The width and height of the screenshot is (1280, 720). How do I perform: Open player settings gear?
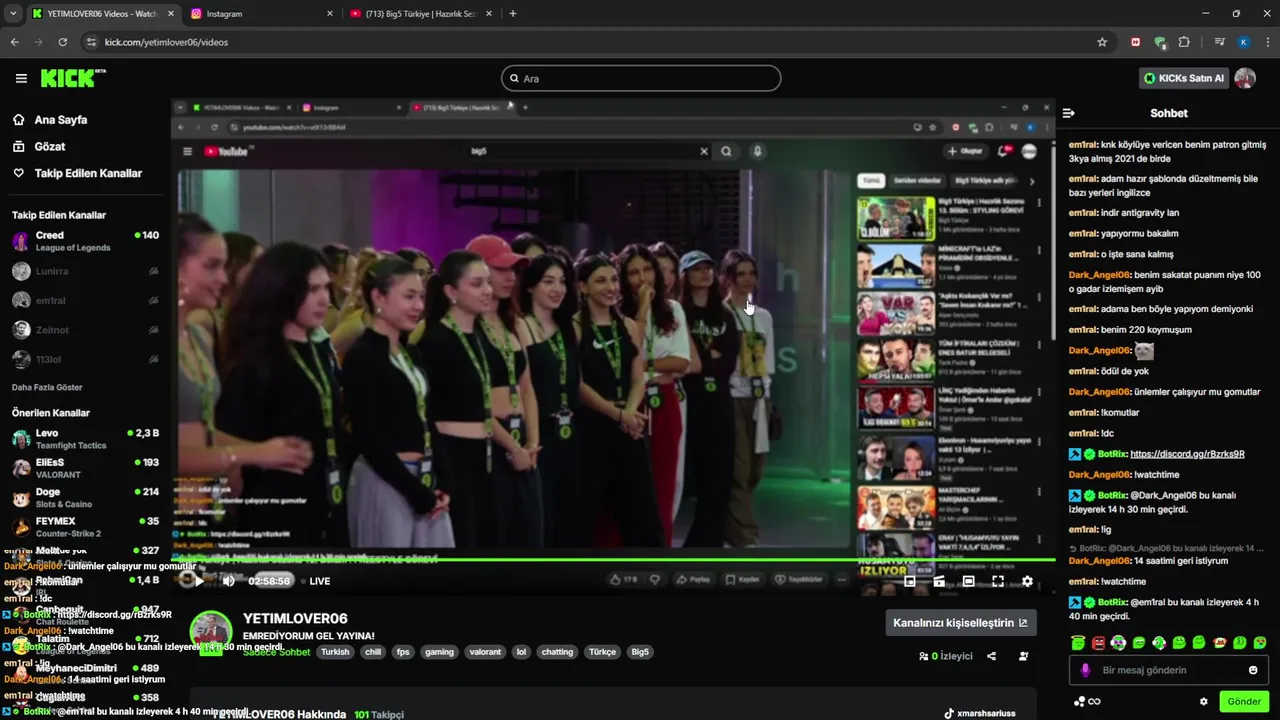(1027, 581)
